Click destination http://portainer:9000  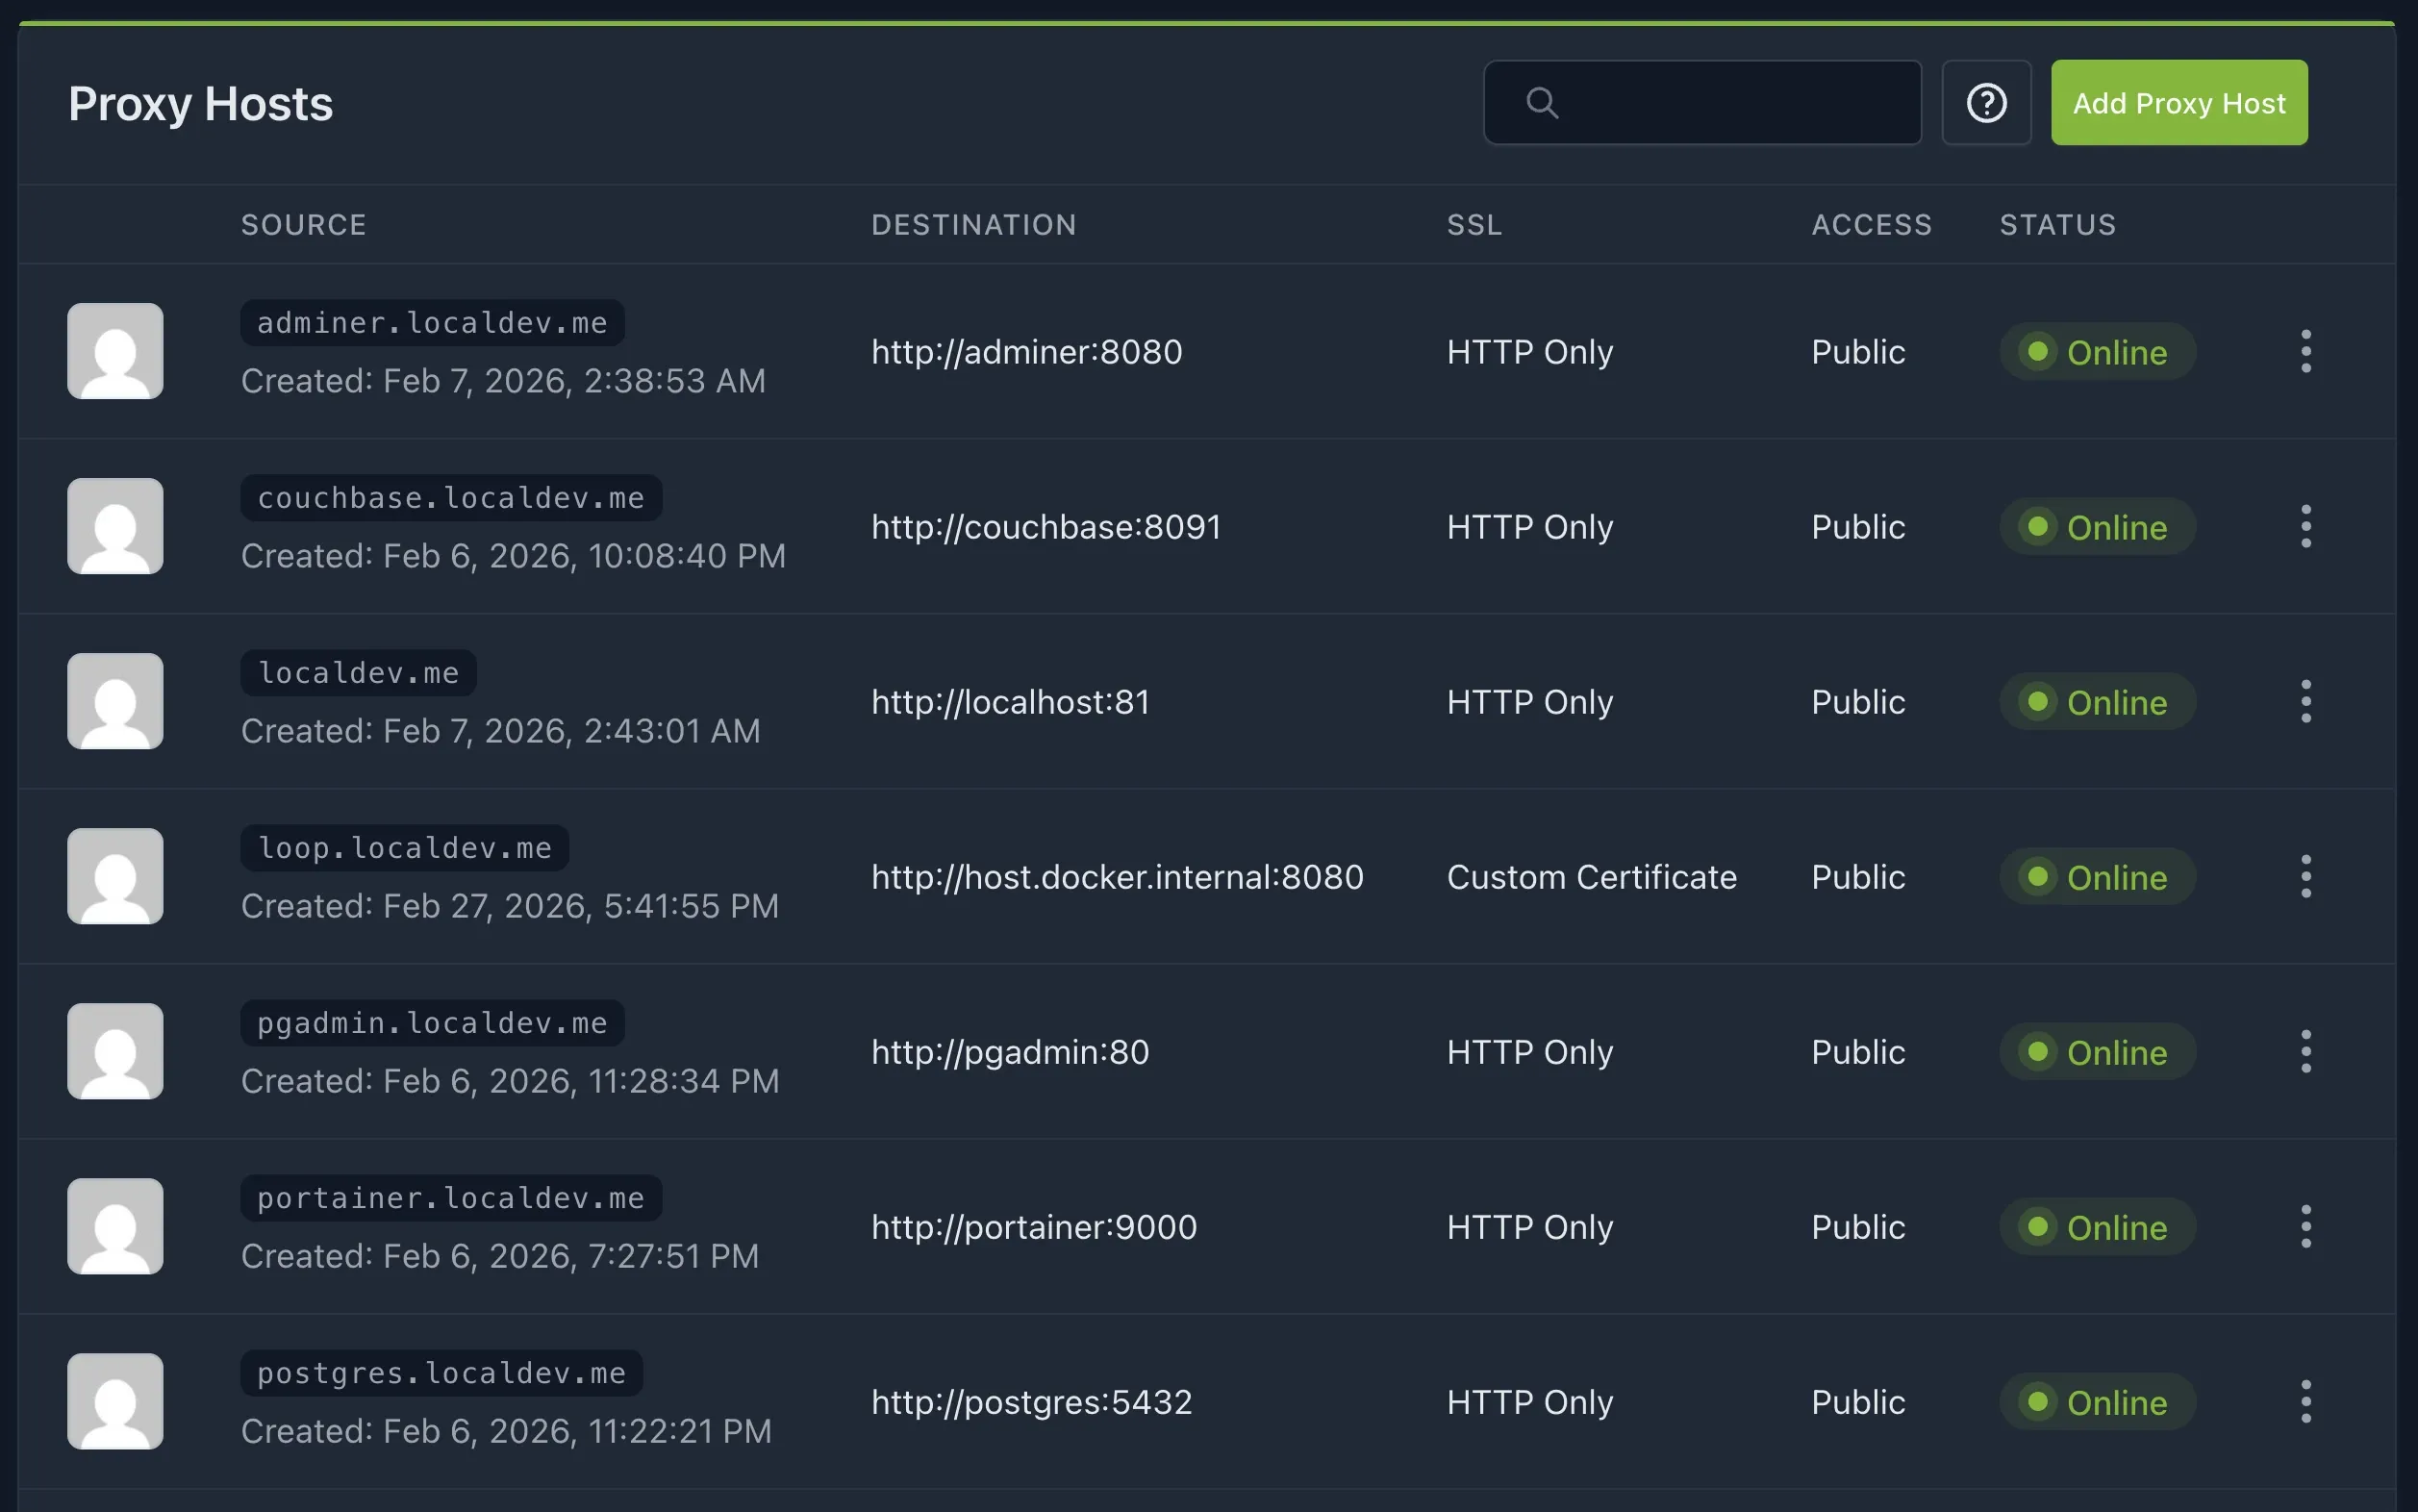coord(1034,1227)
